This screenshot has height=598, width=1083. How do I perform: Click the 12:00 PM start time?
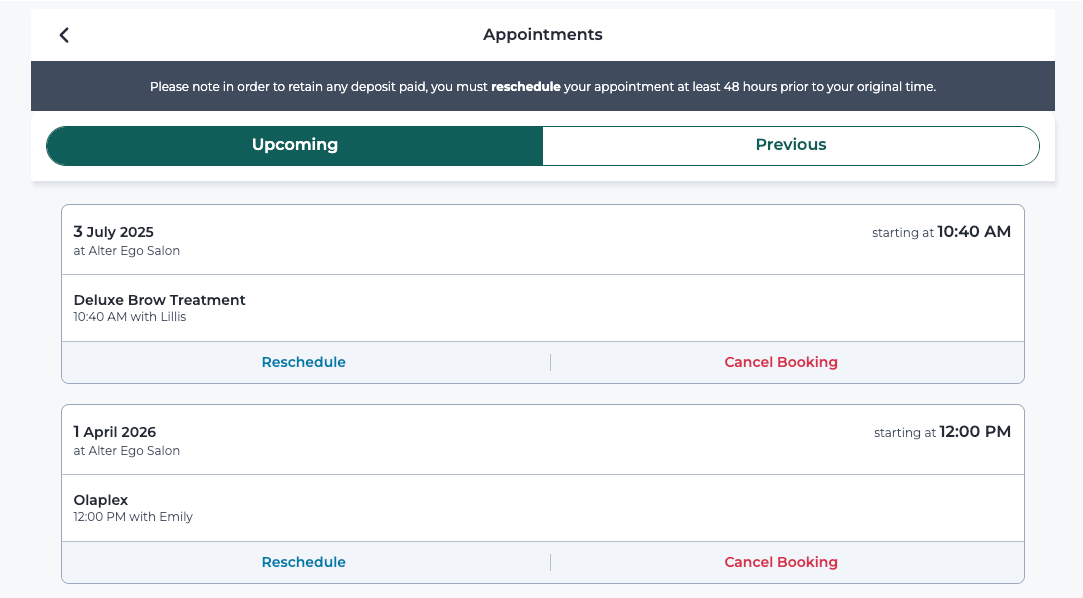[975, 432]
